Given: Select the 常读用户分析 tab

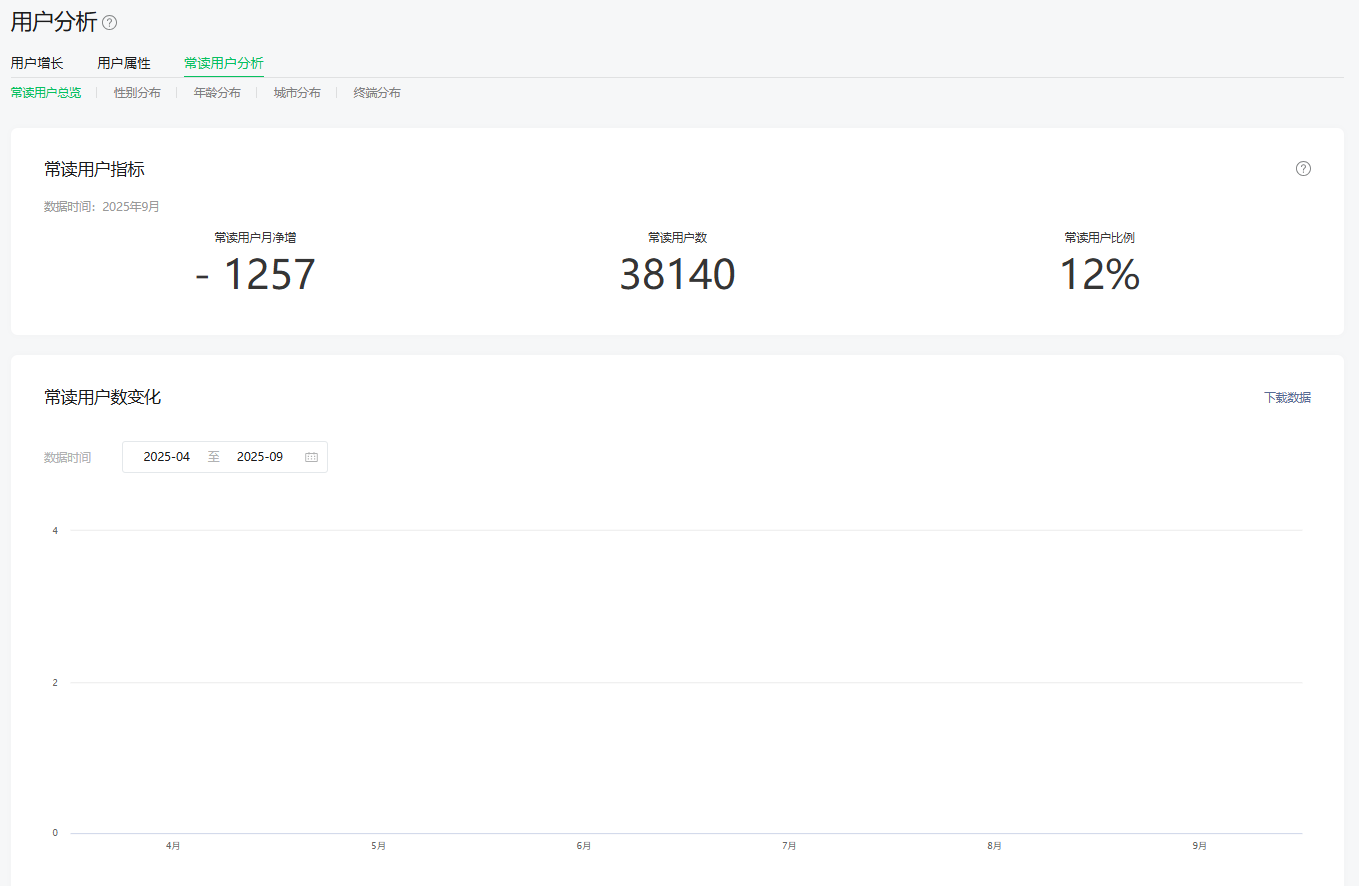Looking at the screenshot, I should [224, 63].
